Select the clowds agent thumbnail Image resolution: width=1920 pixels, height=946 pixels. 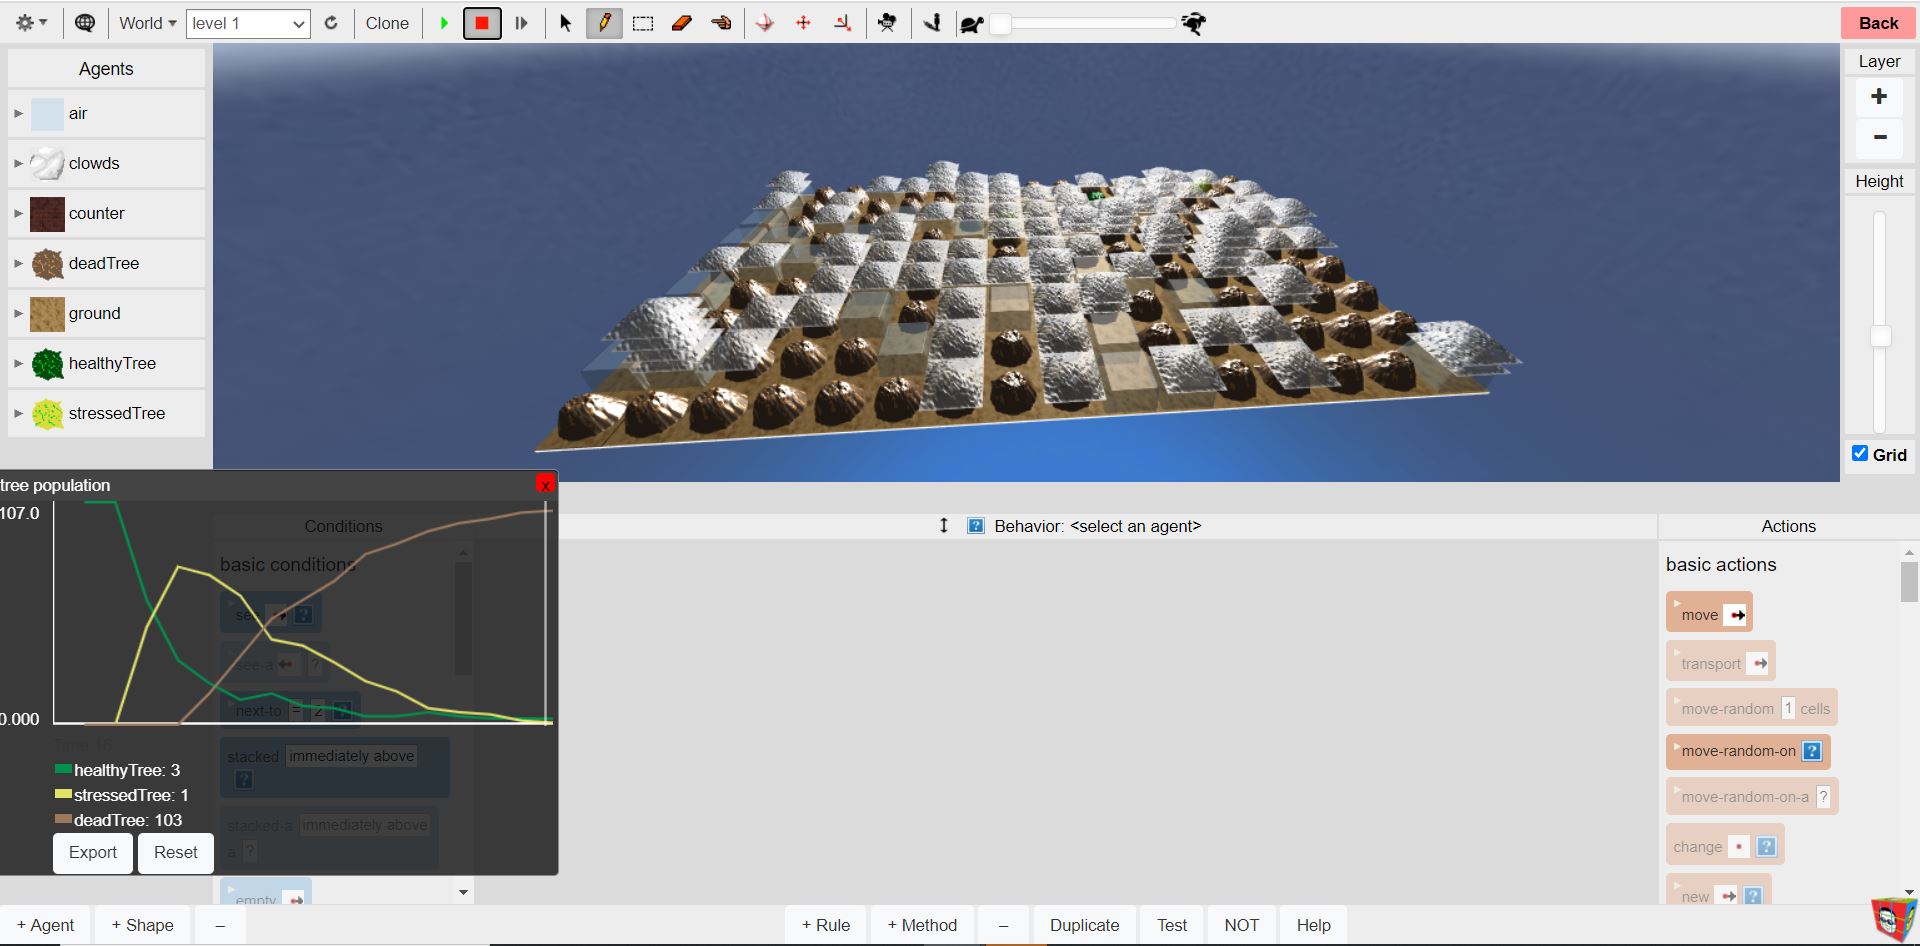pos(47,164)
